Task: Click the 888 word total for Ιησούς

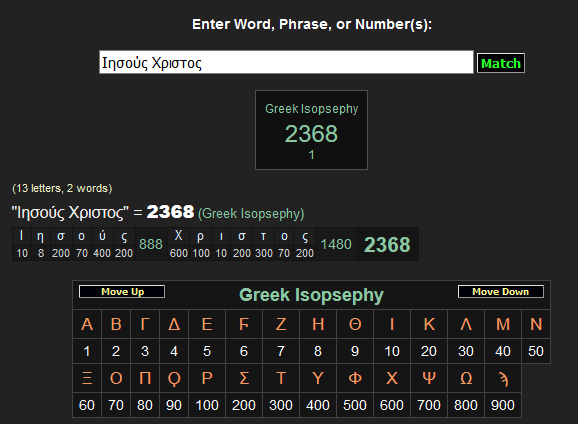Action: [151, 244]
